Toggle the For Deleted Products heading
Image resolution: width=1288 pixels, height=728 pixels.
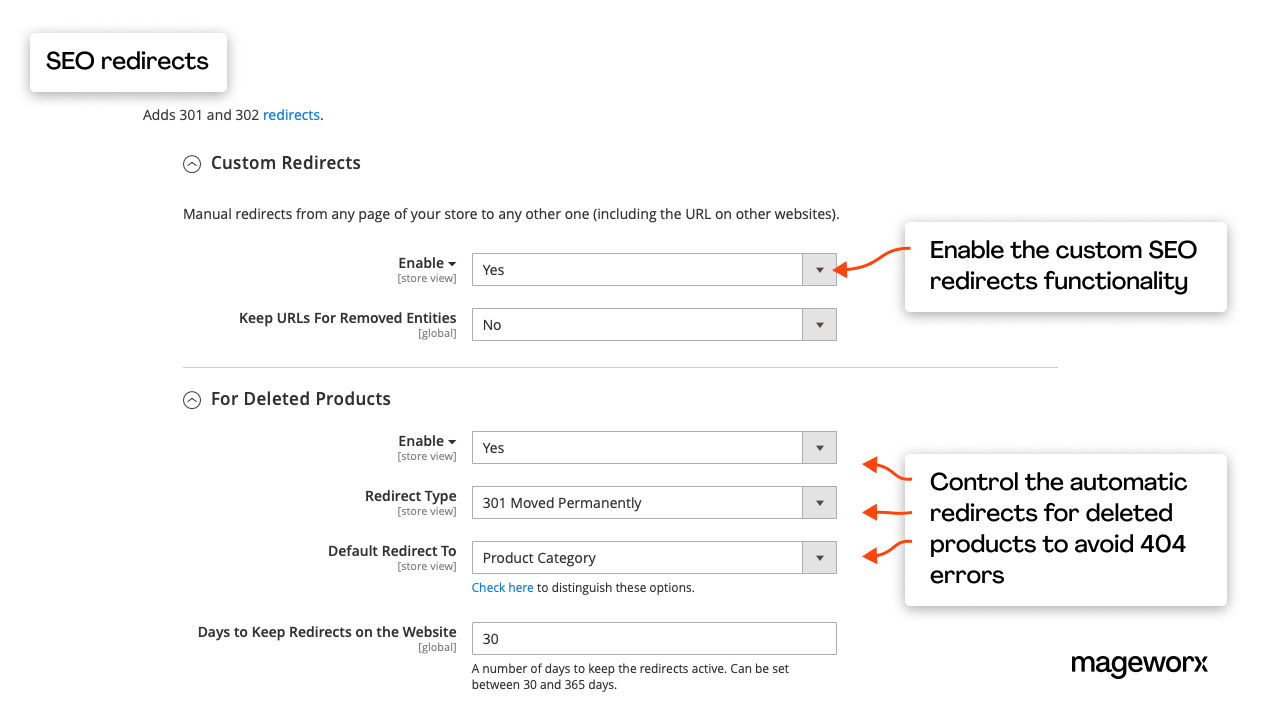(x=300, y=399)
